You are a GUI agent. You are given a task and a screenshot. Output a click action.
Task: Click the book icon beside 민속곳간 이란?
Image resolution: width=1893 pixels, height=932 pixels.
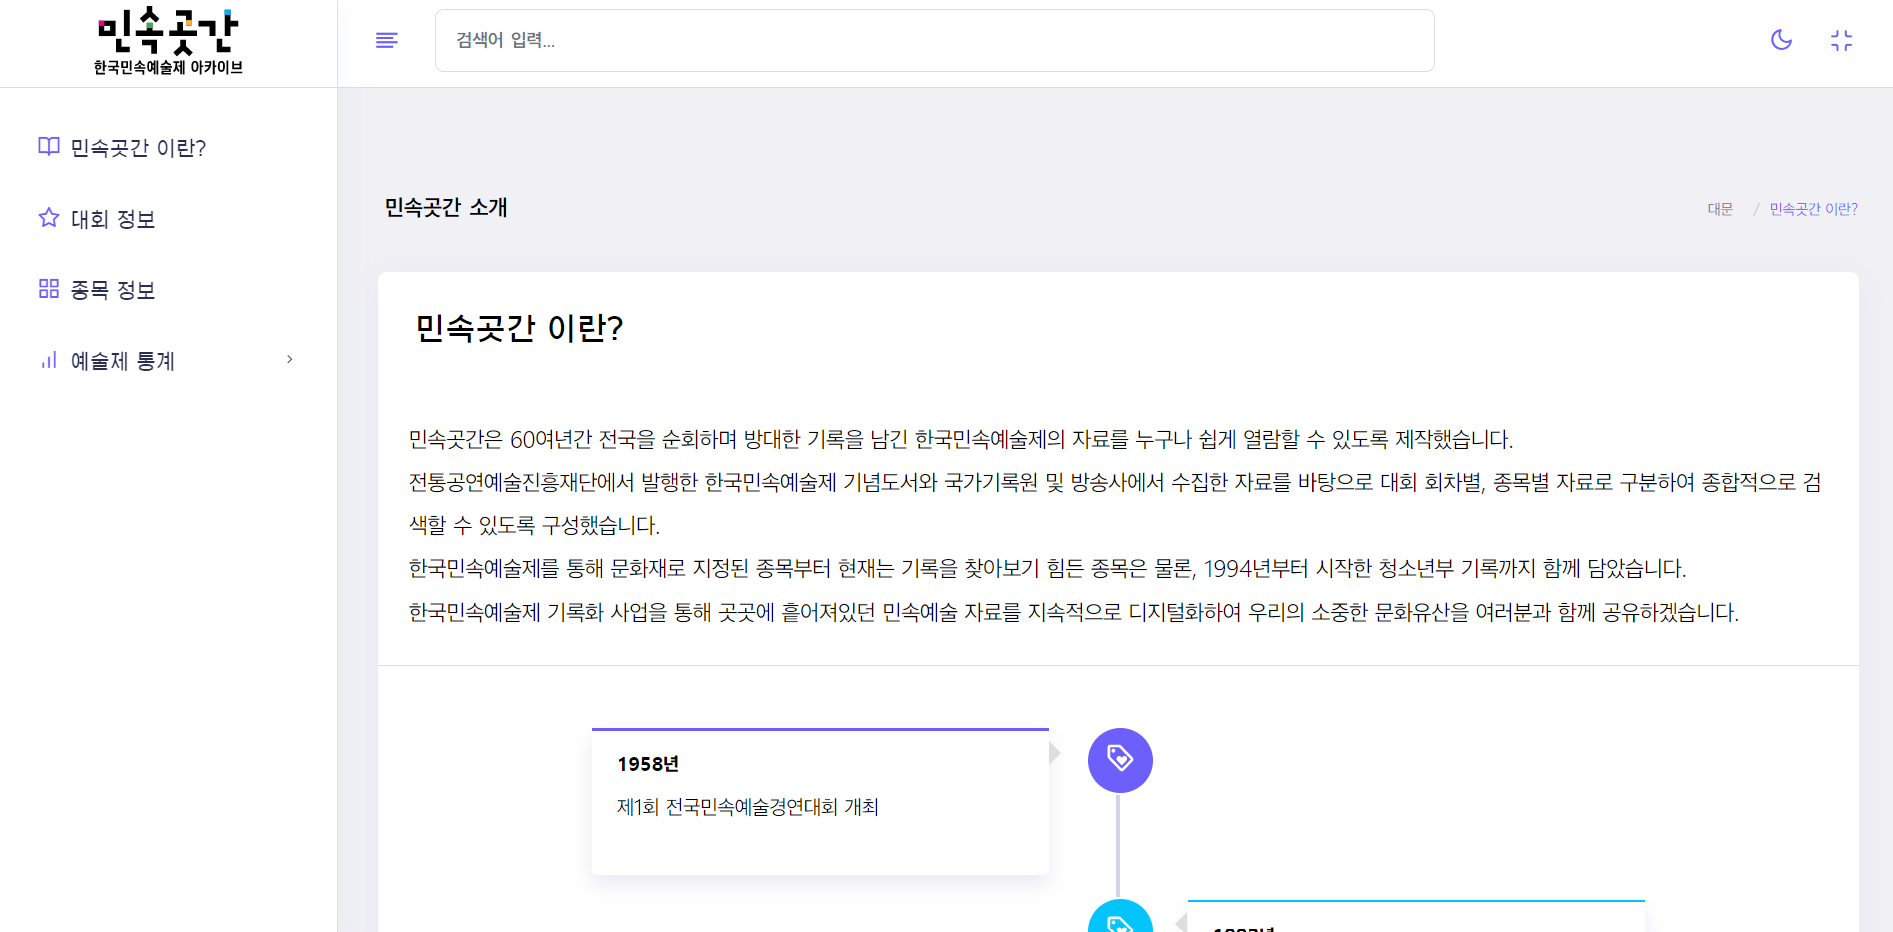pyautogui.click(x=48, y=147)
